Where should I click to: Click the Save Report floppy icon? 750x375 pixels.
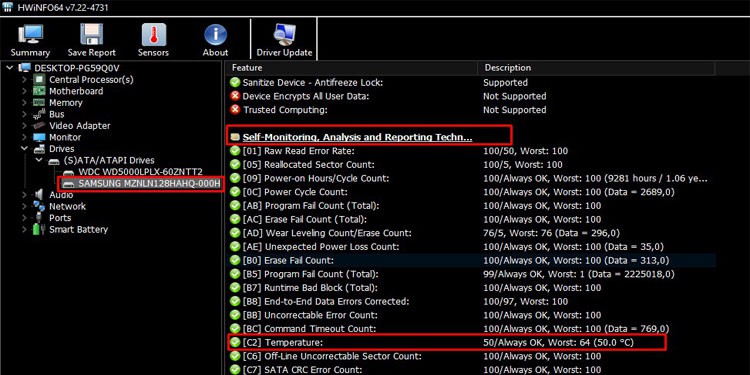coord(91,35)
